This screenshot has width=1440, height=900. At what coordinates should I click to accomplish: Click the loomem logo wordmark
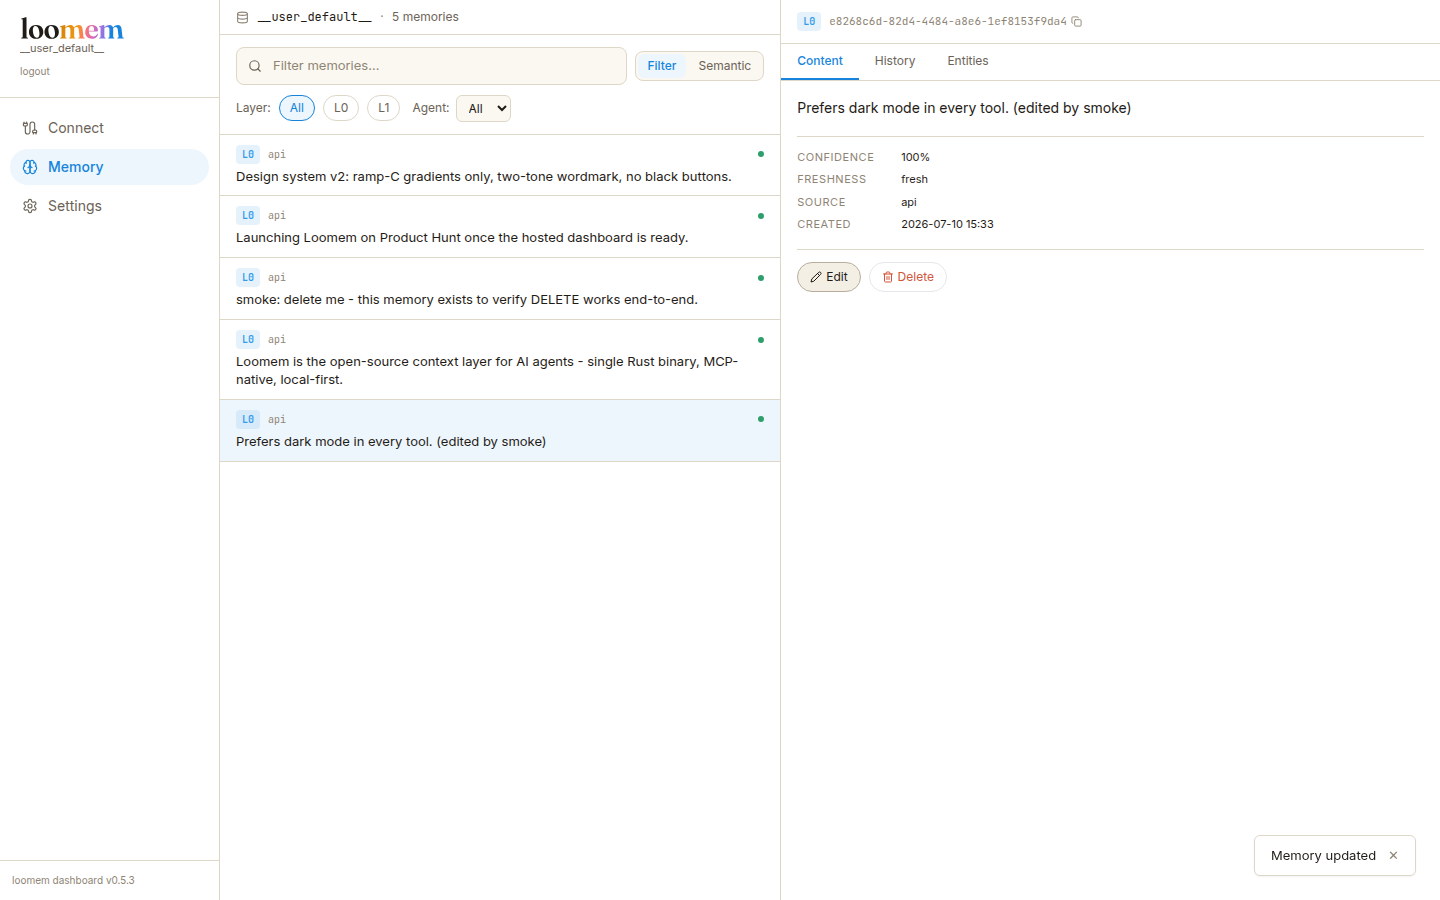click(x=72, y=29)
